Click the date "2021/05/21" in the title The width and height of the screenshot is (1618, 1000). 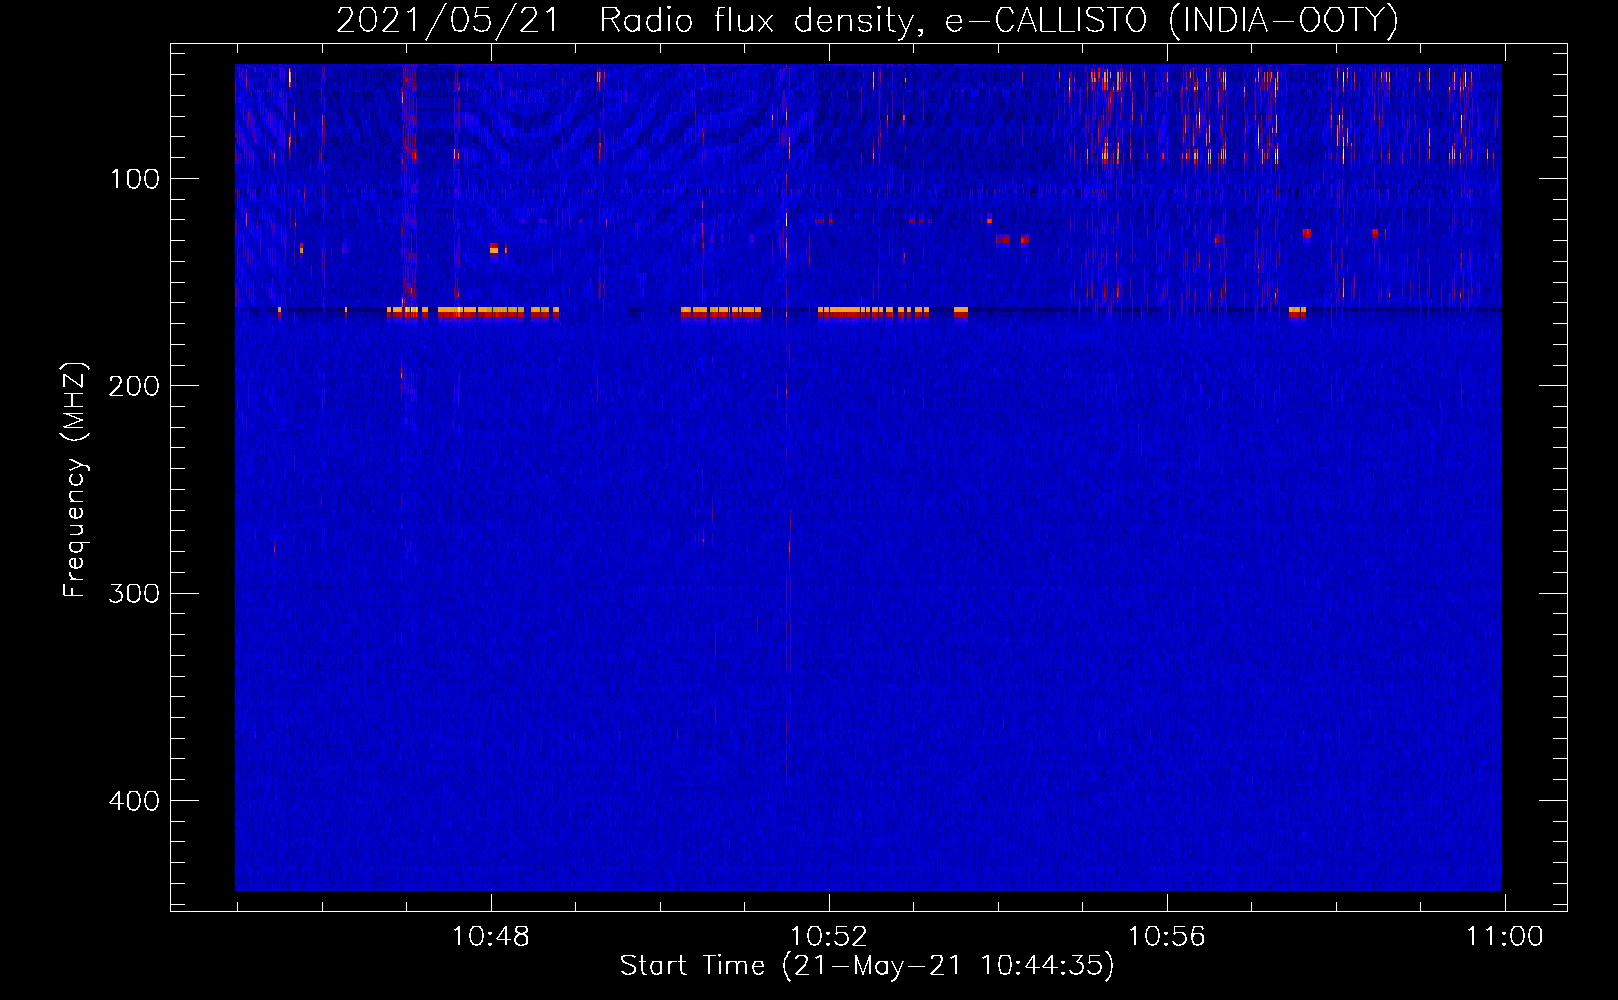pos(447,21)
